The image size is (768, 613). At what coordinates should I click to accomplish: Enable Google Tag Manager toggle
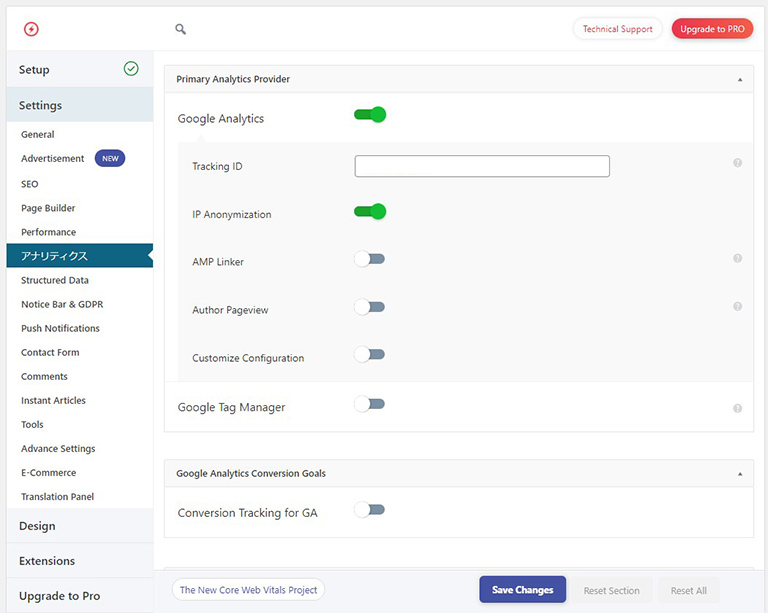tap(370, 404)
